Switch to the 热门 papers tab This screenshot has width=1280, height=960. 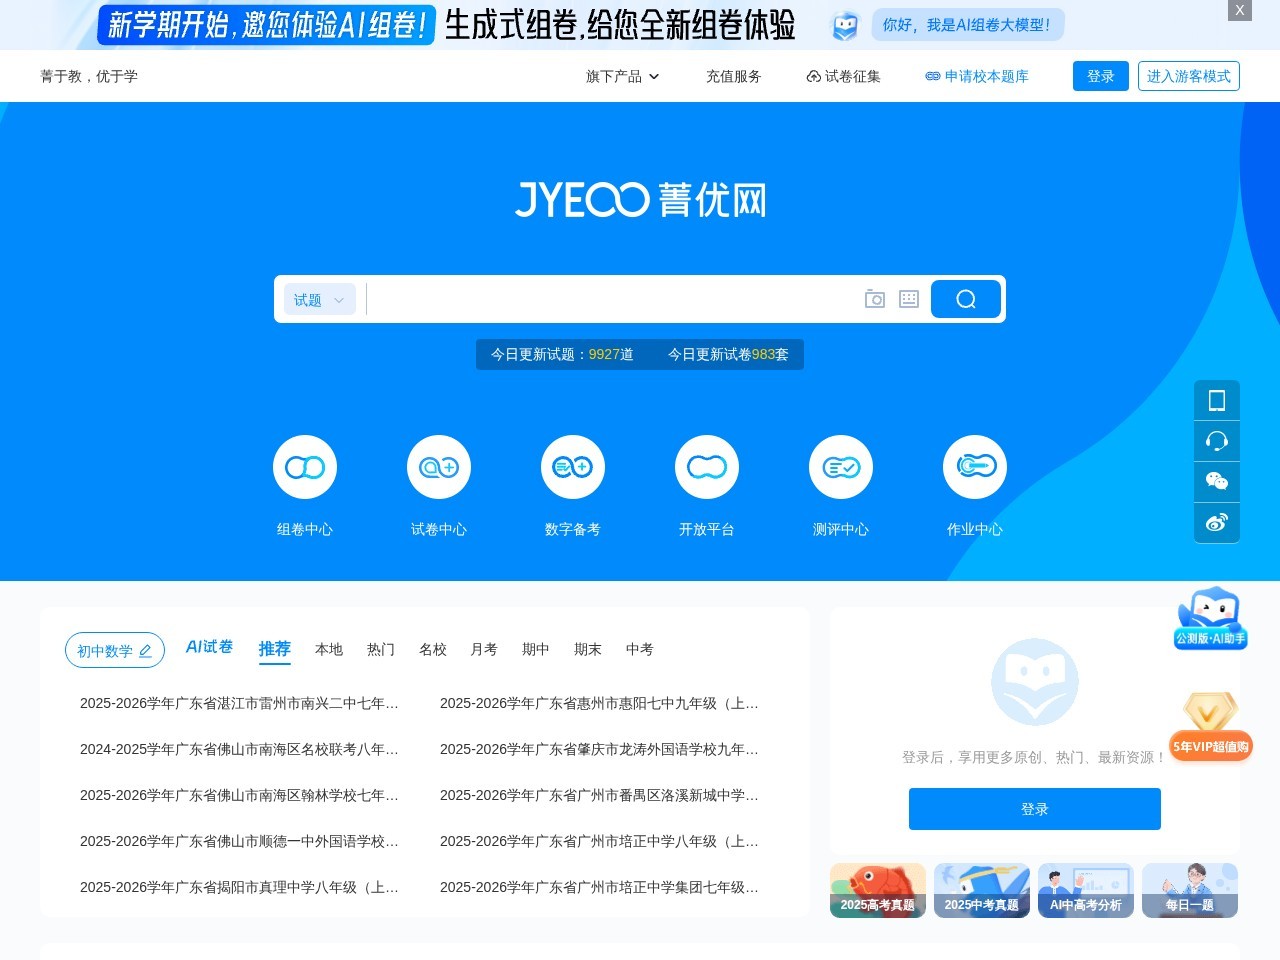point(381,649)
